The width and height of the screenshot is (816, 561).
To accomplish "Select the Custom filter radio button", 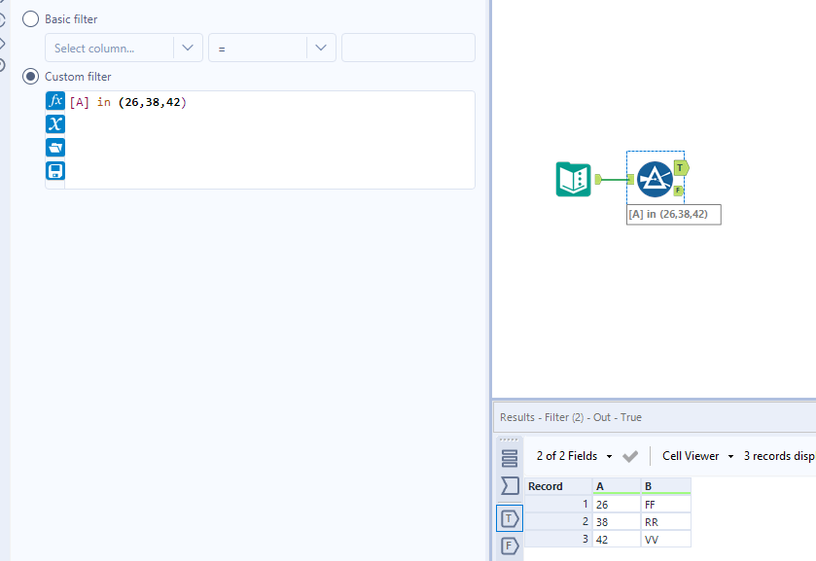I will coord(30,76).
